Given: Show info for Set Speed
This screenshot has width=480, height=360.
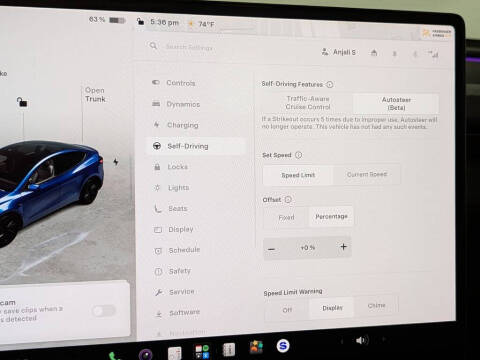Looking at the screenshot, I should click(x=299, y=155).
